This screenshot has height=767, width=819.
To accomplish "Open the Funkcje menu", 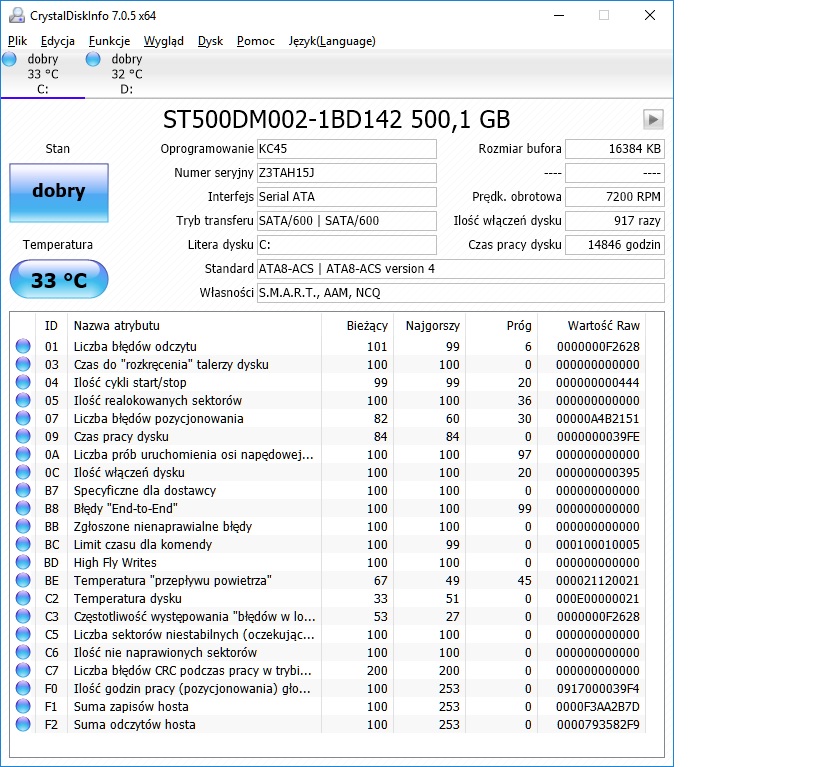I will pyautogui.click(x=109, y=41).
